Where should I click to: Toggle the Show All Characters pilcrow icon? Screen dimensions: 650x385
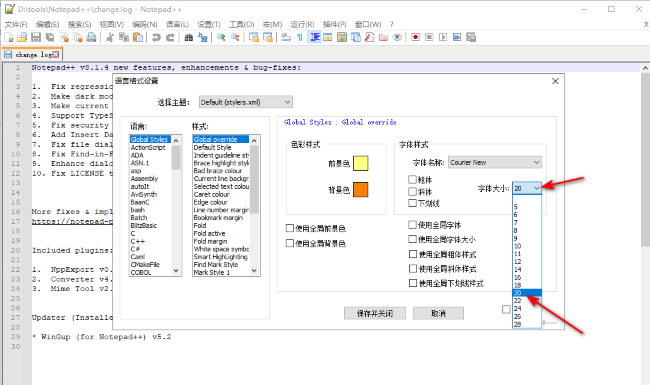[x=300, y=38]
